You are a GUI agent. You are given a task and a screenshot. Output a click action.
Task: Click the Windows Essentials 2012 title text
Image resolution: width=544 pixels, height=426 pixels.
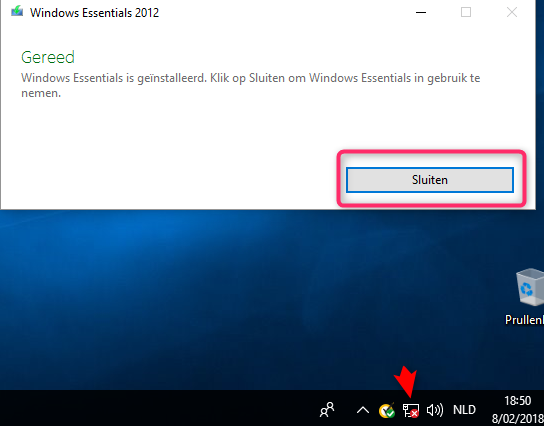click(94, 13)
